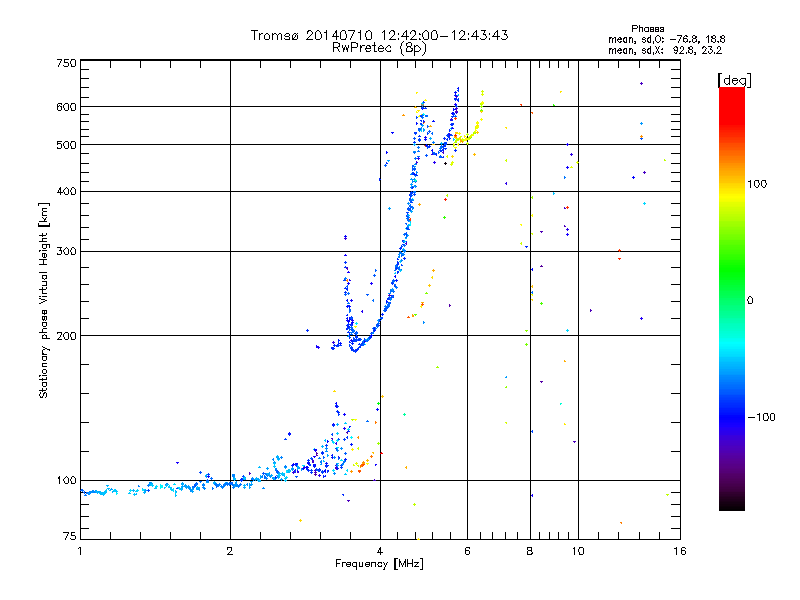Click the y-axis tick label "75"
The image size is (800, 600).
click(x=70, y=536)
